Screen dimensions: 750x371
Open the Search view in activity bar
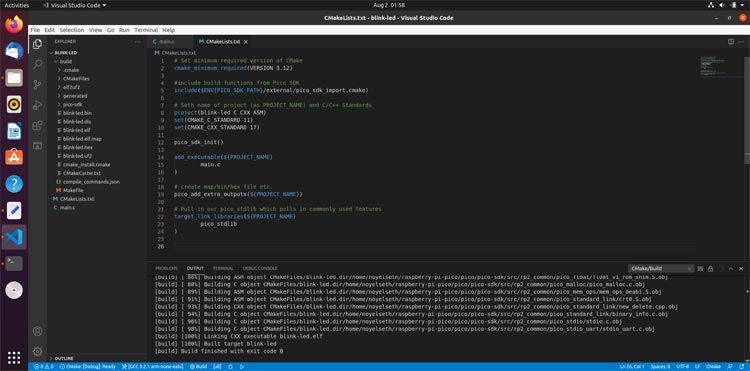point(37,64)
